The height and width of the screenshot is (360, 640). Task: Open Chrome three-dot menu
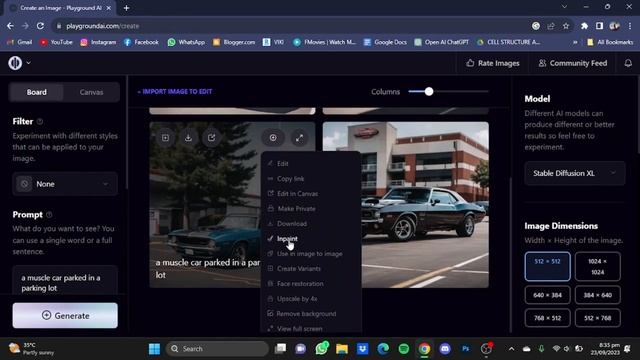pyautogui.click(x=630, y=26)
